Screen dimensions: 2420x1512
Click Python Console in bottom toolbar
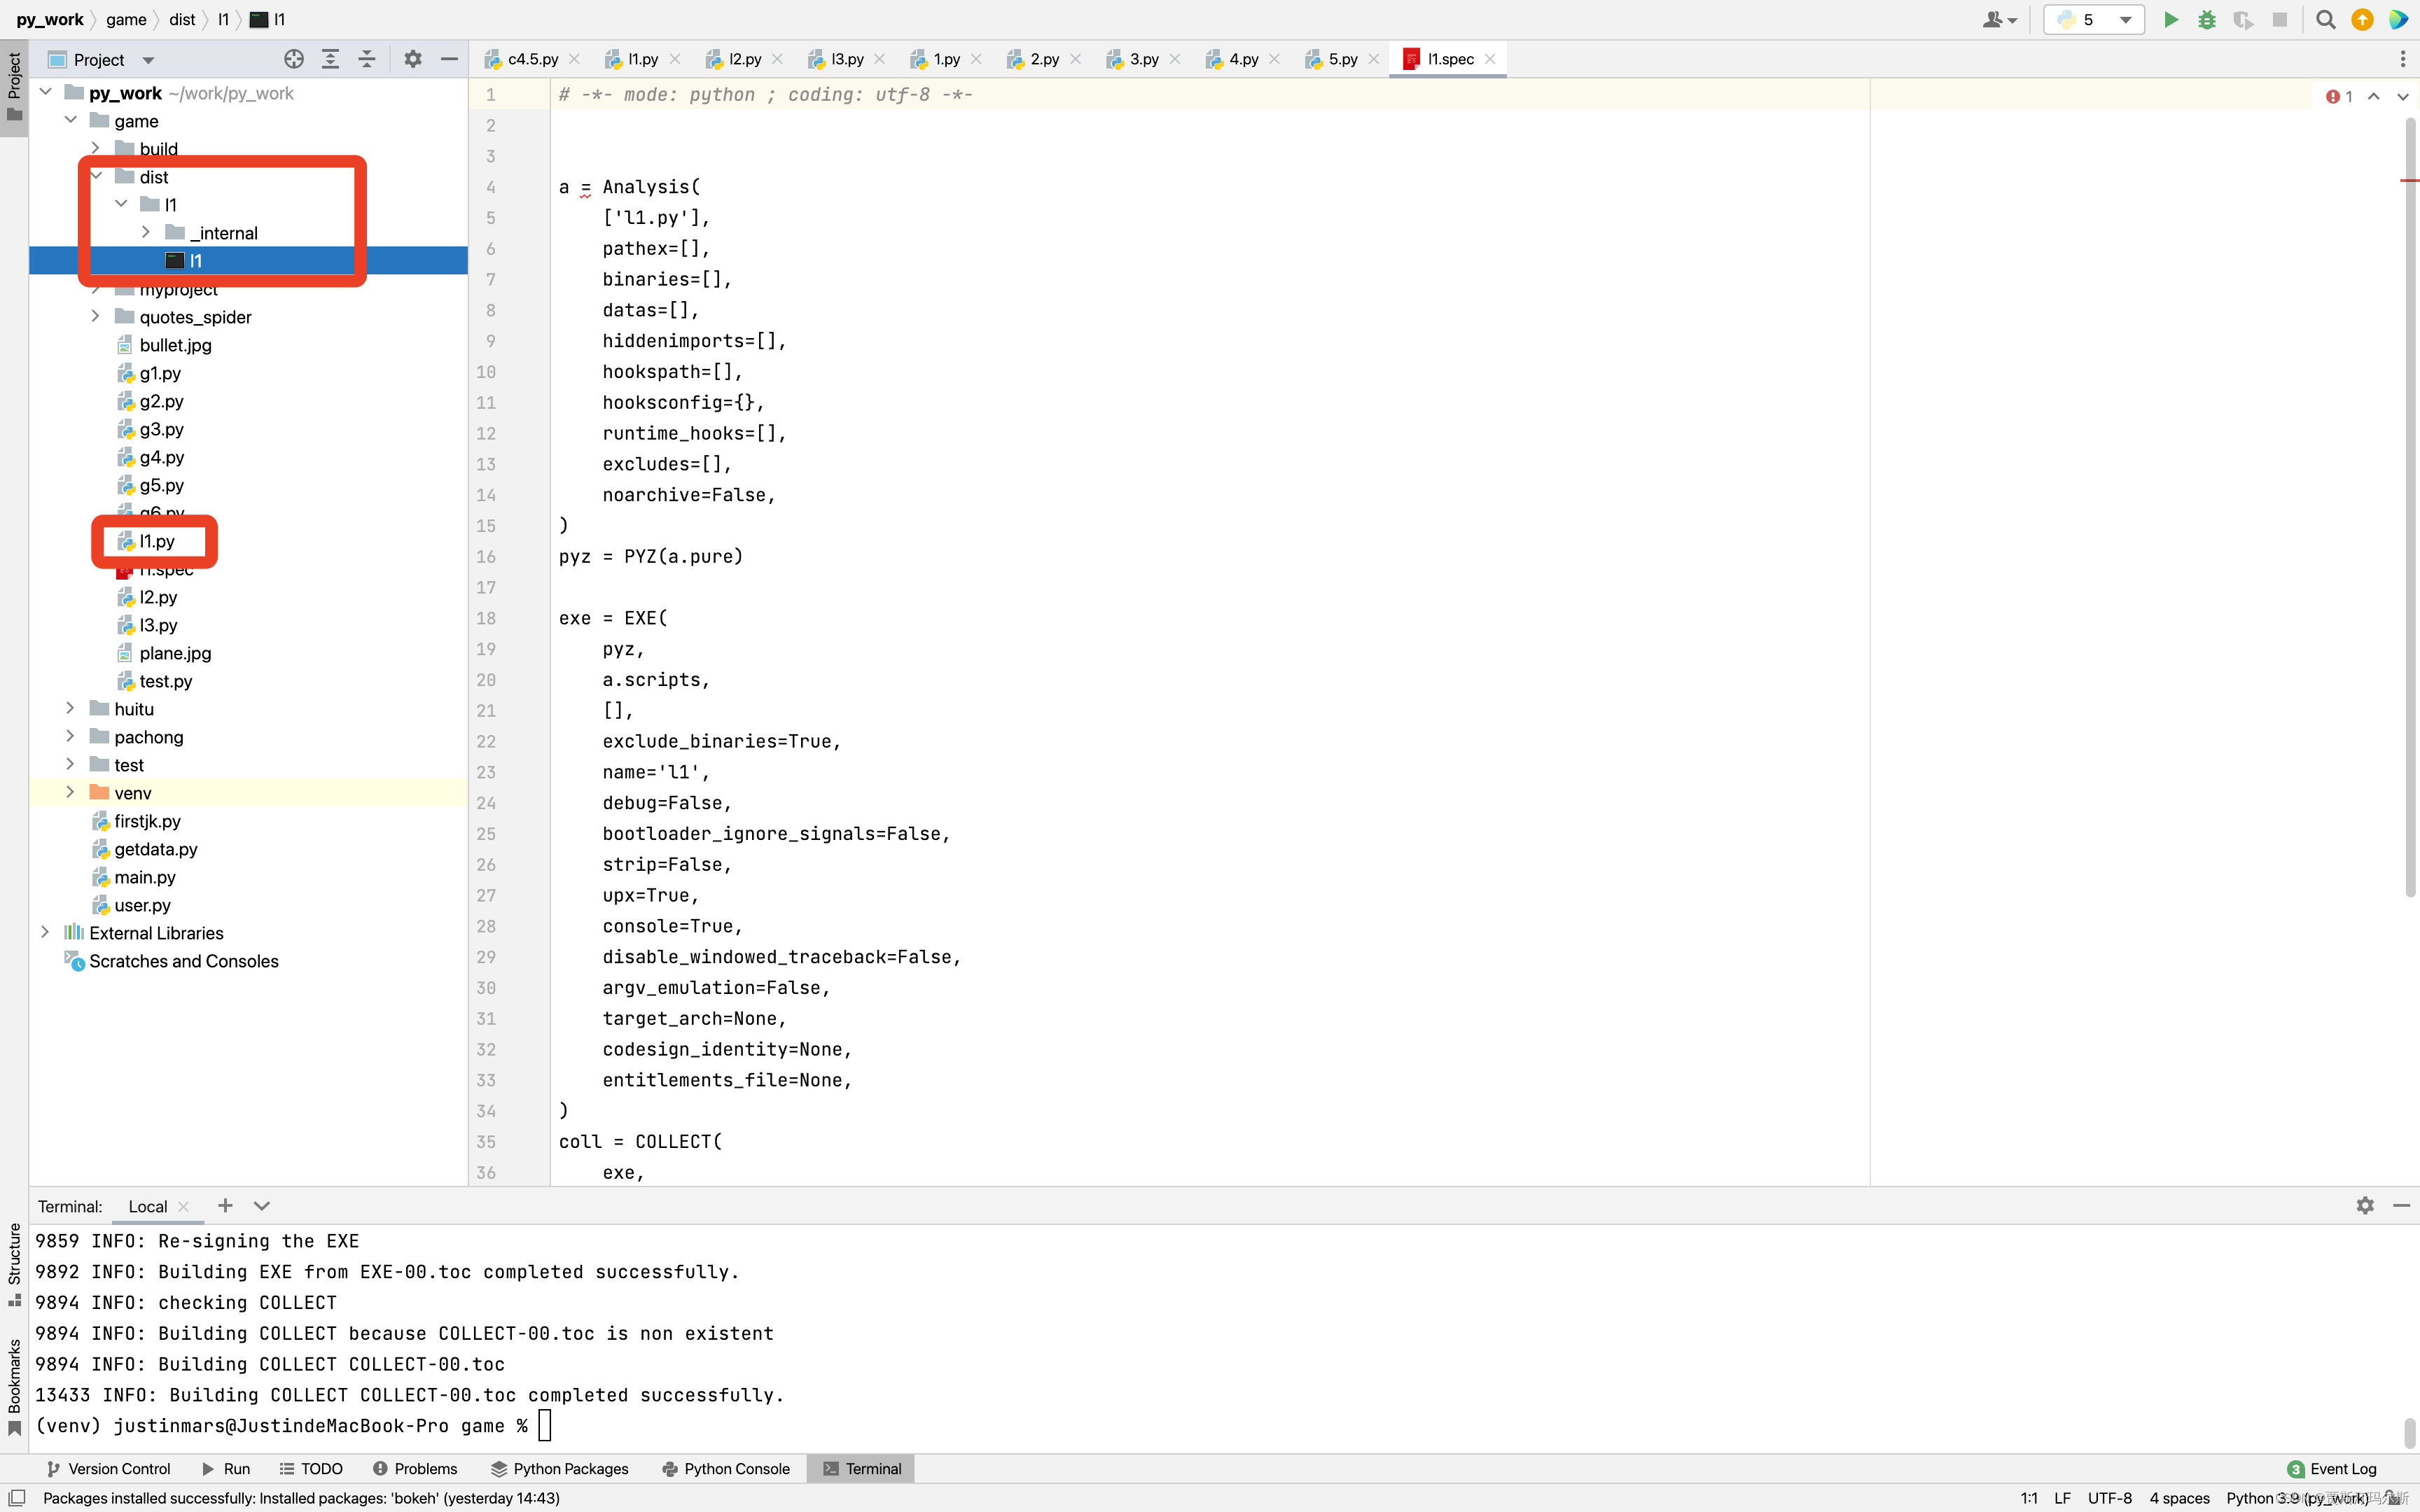737,1469
